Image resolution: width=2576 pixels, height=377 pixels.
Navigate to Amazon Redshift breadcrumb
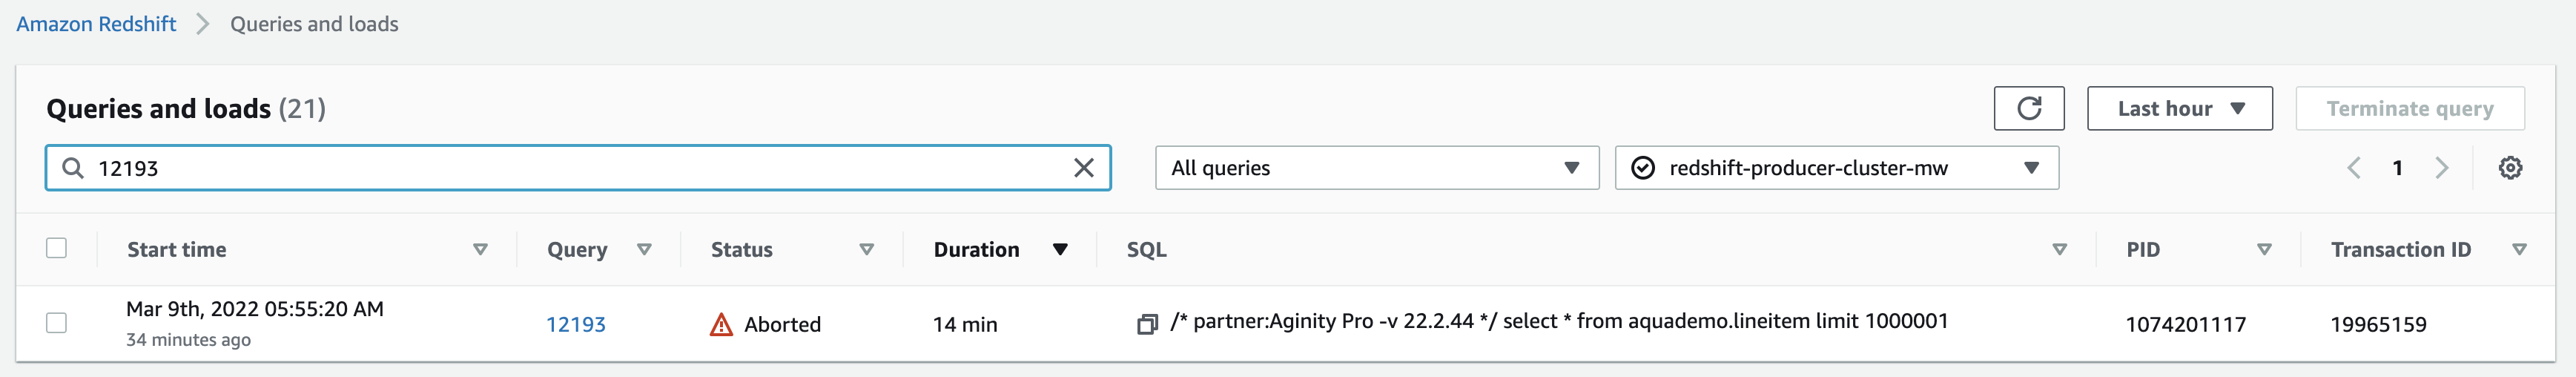96,24
